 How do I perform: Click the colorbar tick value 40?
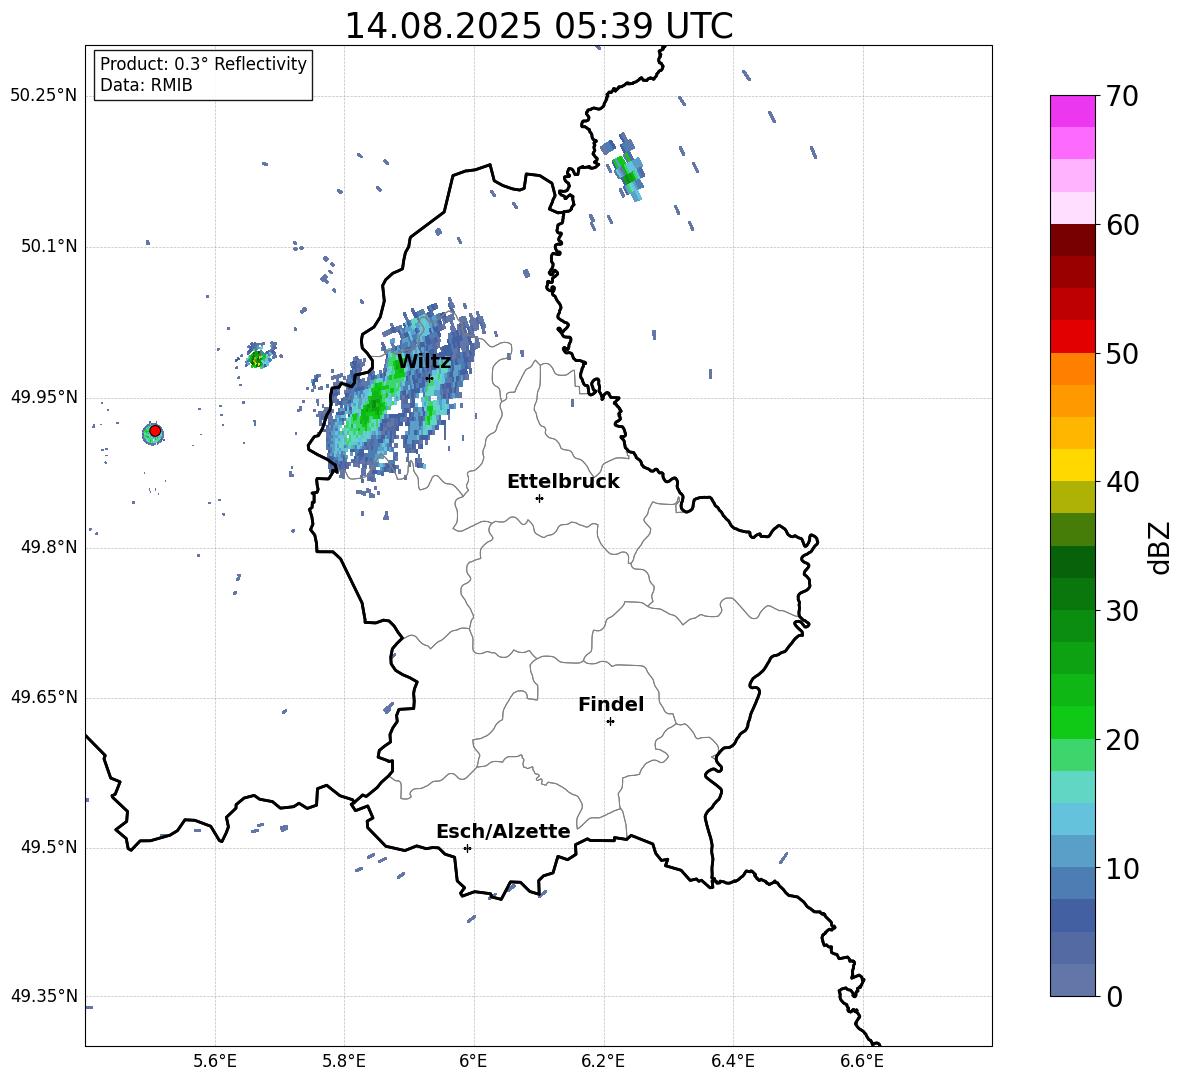coord(1122,482)
